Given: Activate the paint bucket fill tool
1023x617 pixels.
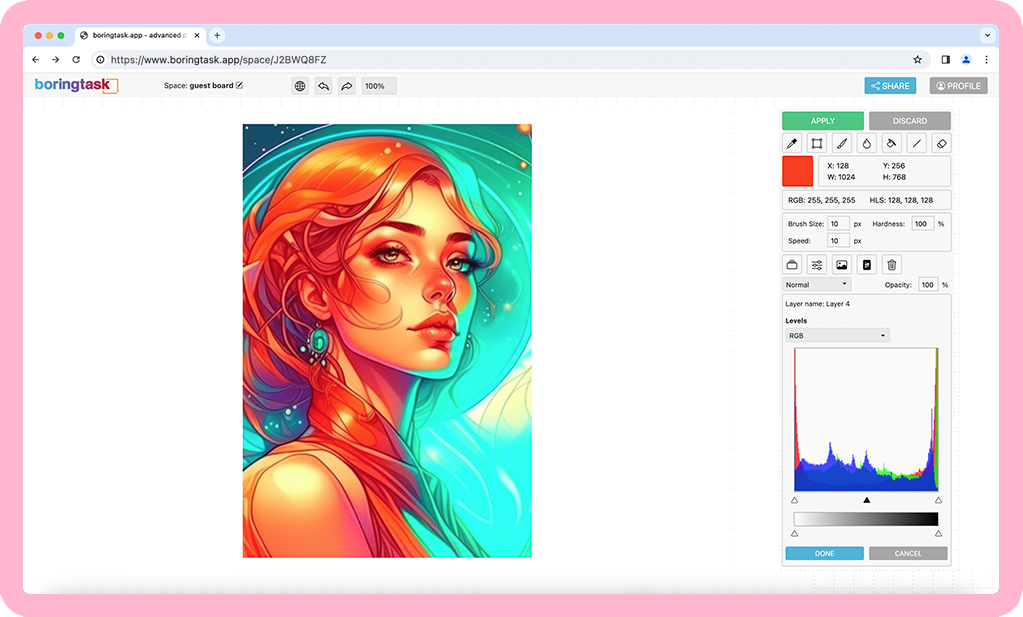Looking at the screenshot, I should [892, 143].
